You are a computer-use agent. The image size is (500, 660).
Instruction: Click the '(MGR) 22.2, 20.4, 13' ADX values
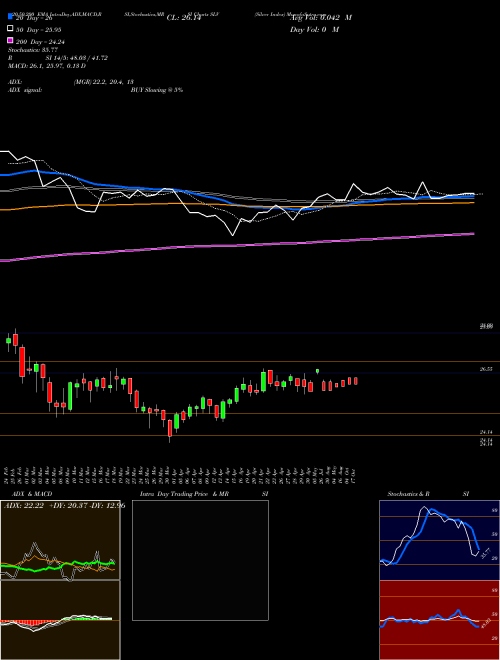click(104, 82)
